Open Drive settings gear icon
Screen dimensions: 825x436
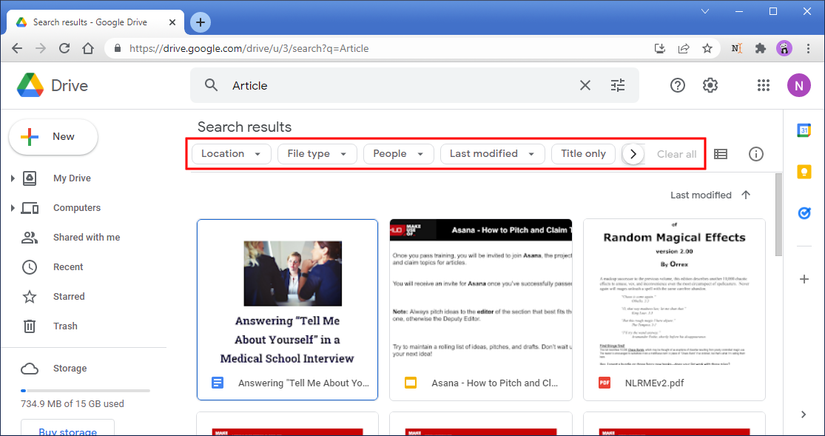[710, 85]
